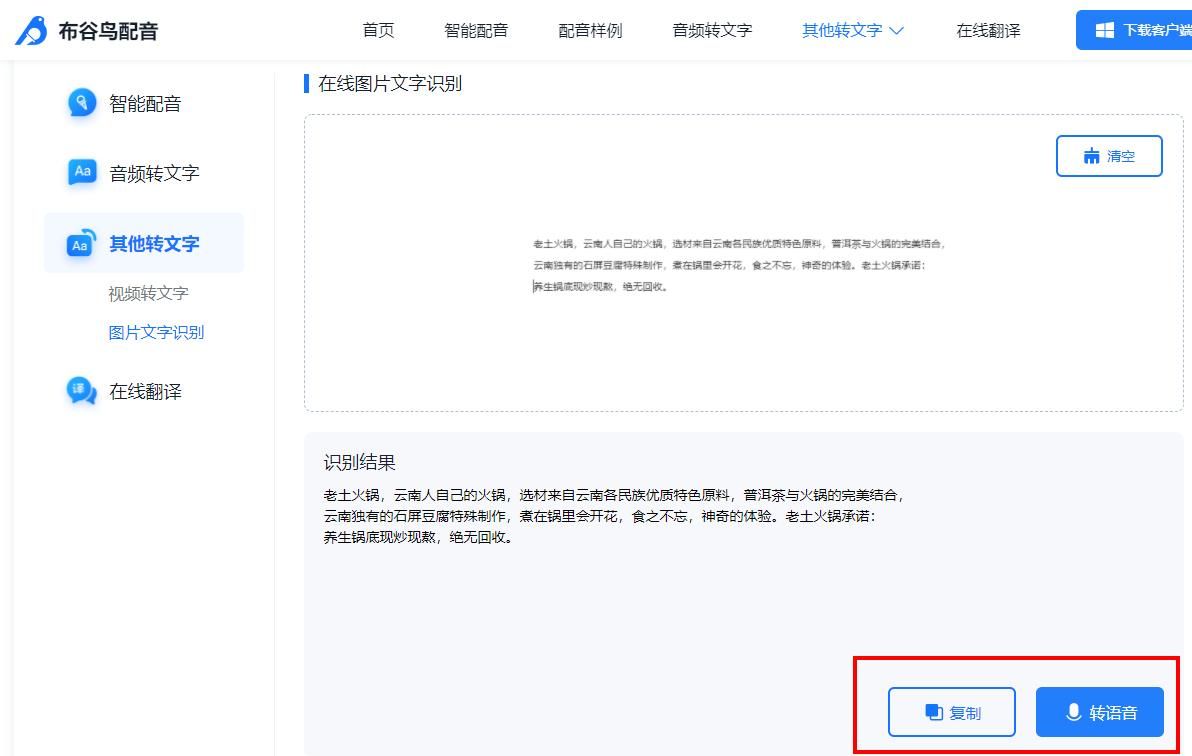Click the 在线图片文字识别 heading
This screenshot has width=1192, height=756.
point(390,84)
